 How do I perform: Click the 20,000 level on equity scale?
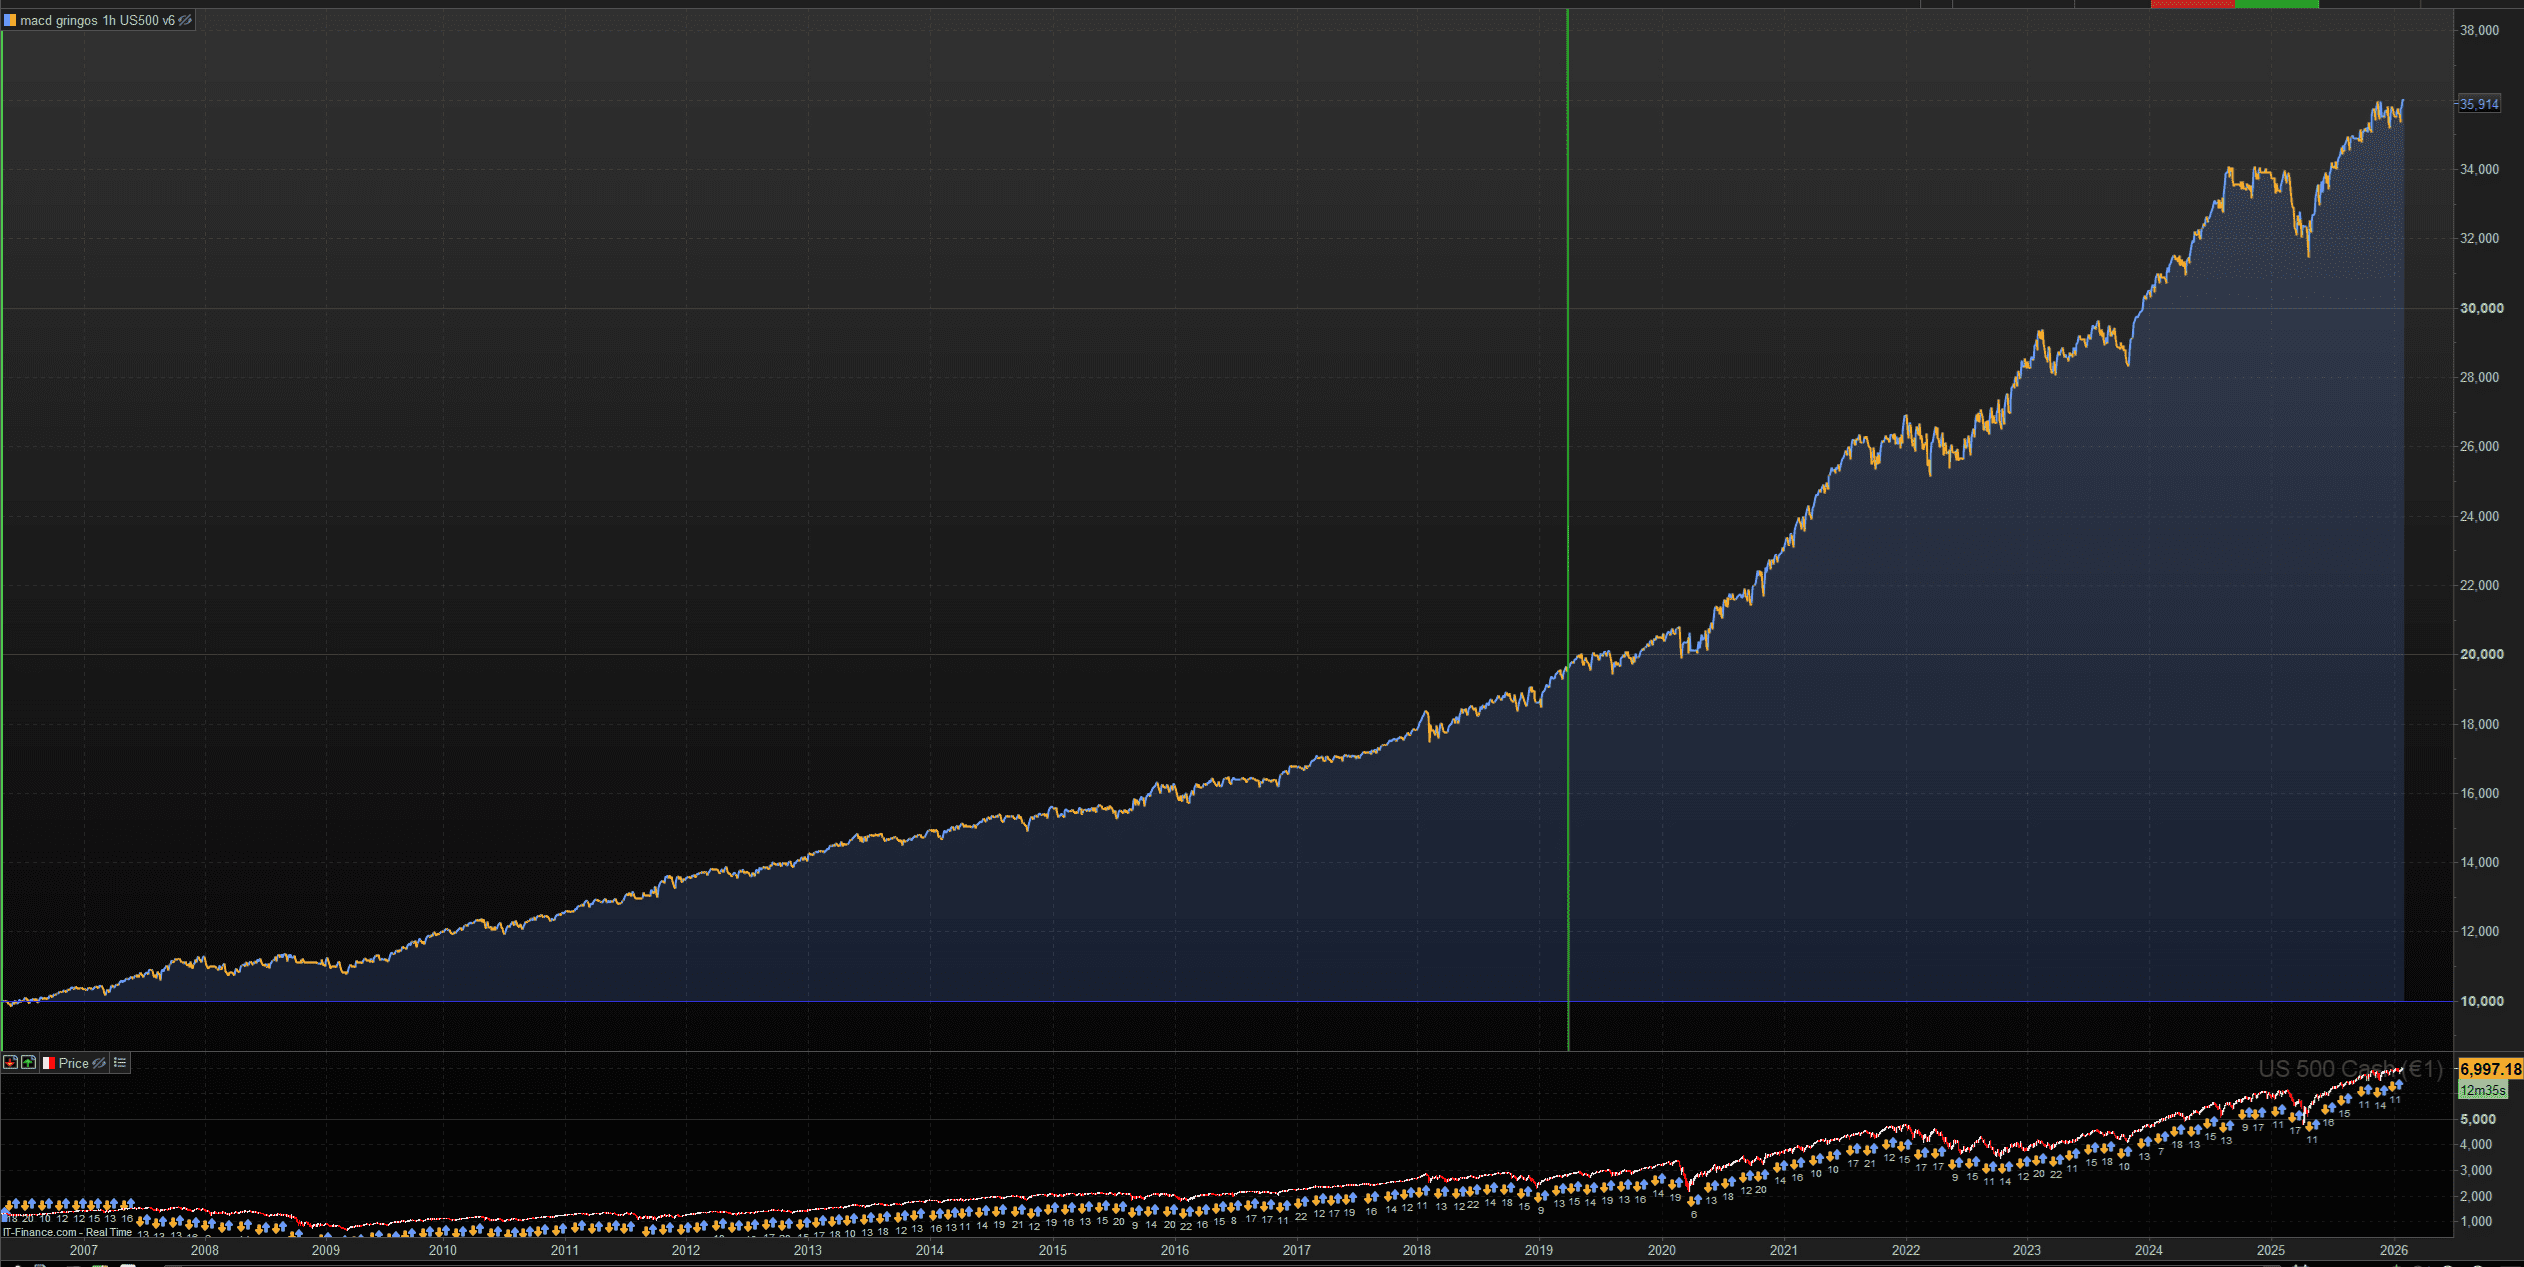click(2481, 654)
